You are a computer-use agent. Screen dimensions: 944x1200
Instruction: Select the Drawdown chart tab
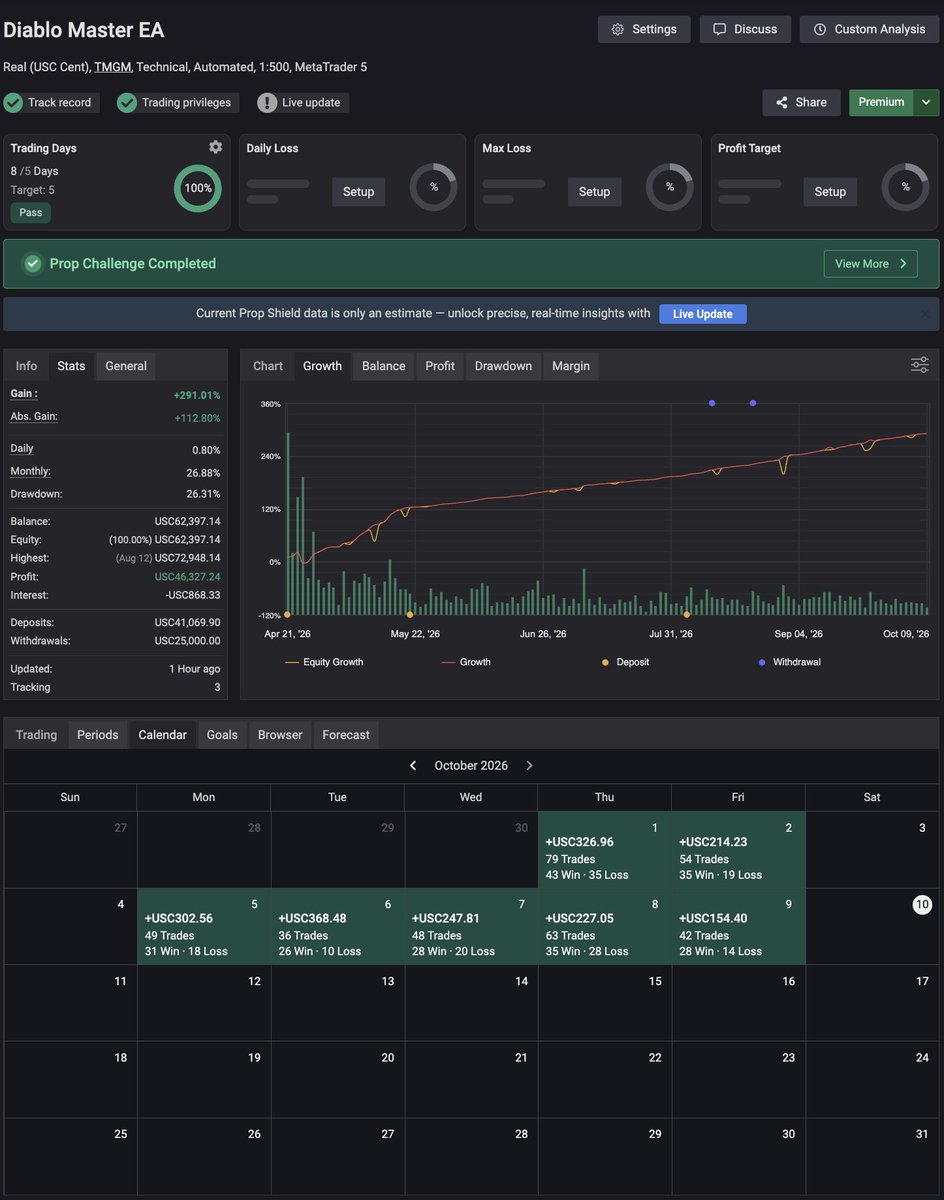point(503,366)
